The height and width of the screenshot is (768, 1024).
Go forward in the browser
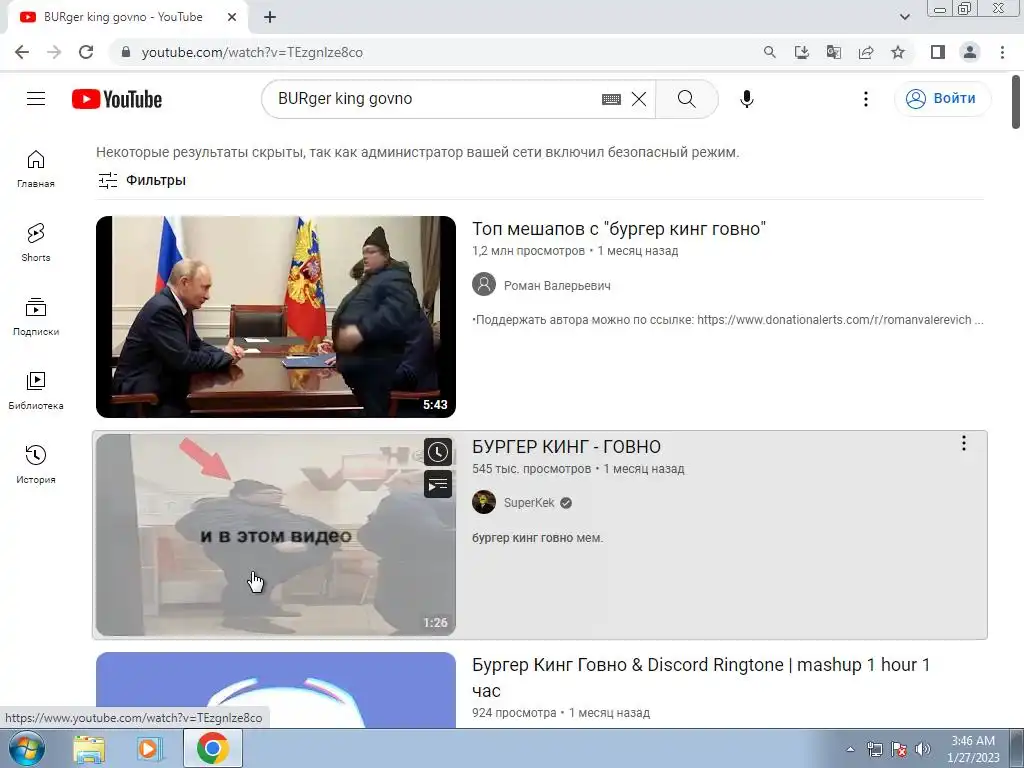[x=54, y=52]
